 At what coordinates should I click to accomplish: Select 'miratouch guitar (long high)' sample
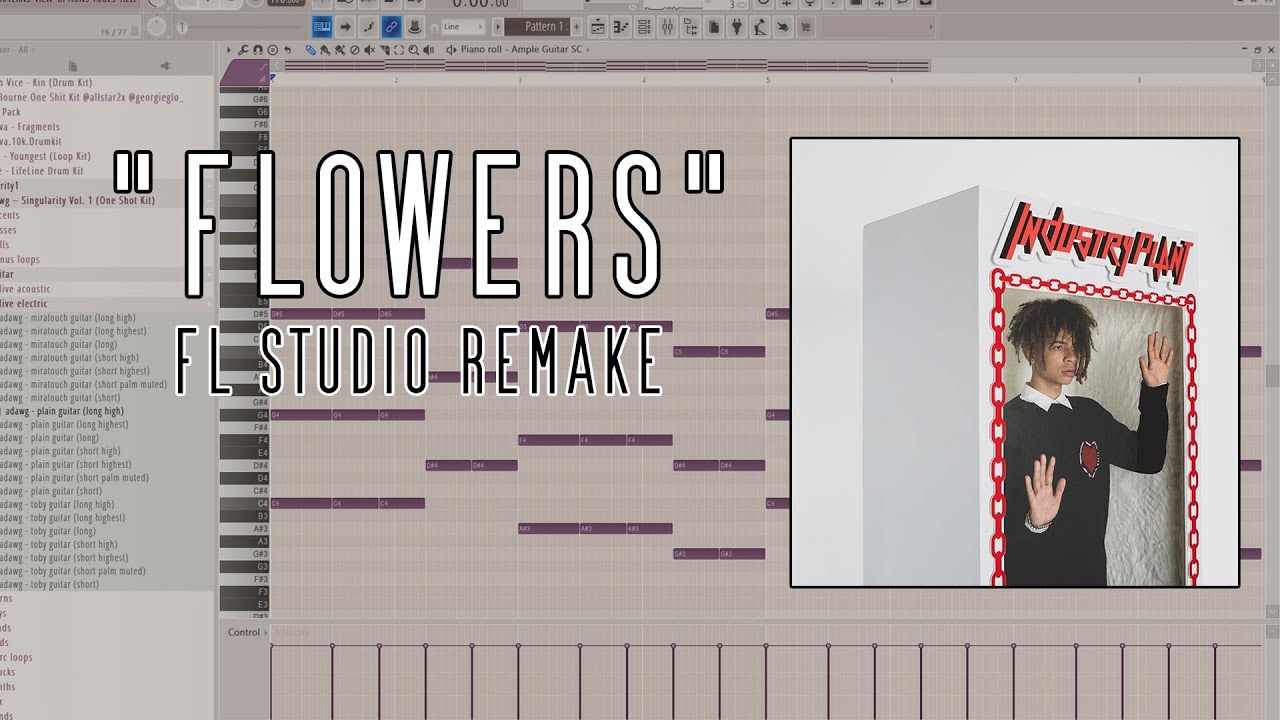(x=67, y=318)
